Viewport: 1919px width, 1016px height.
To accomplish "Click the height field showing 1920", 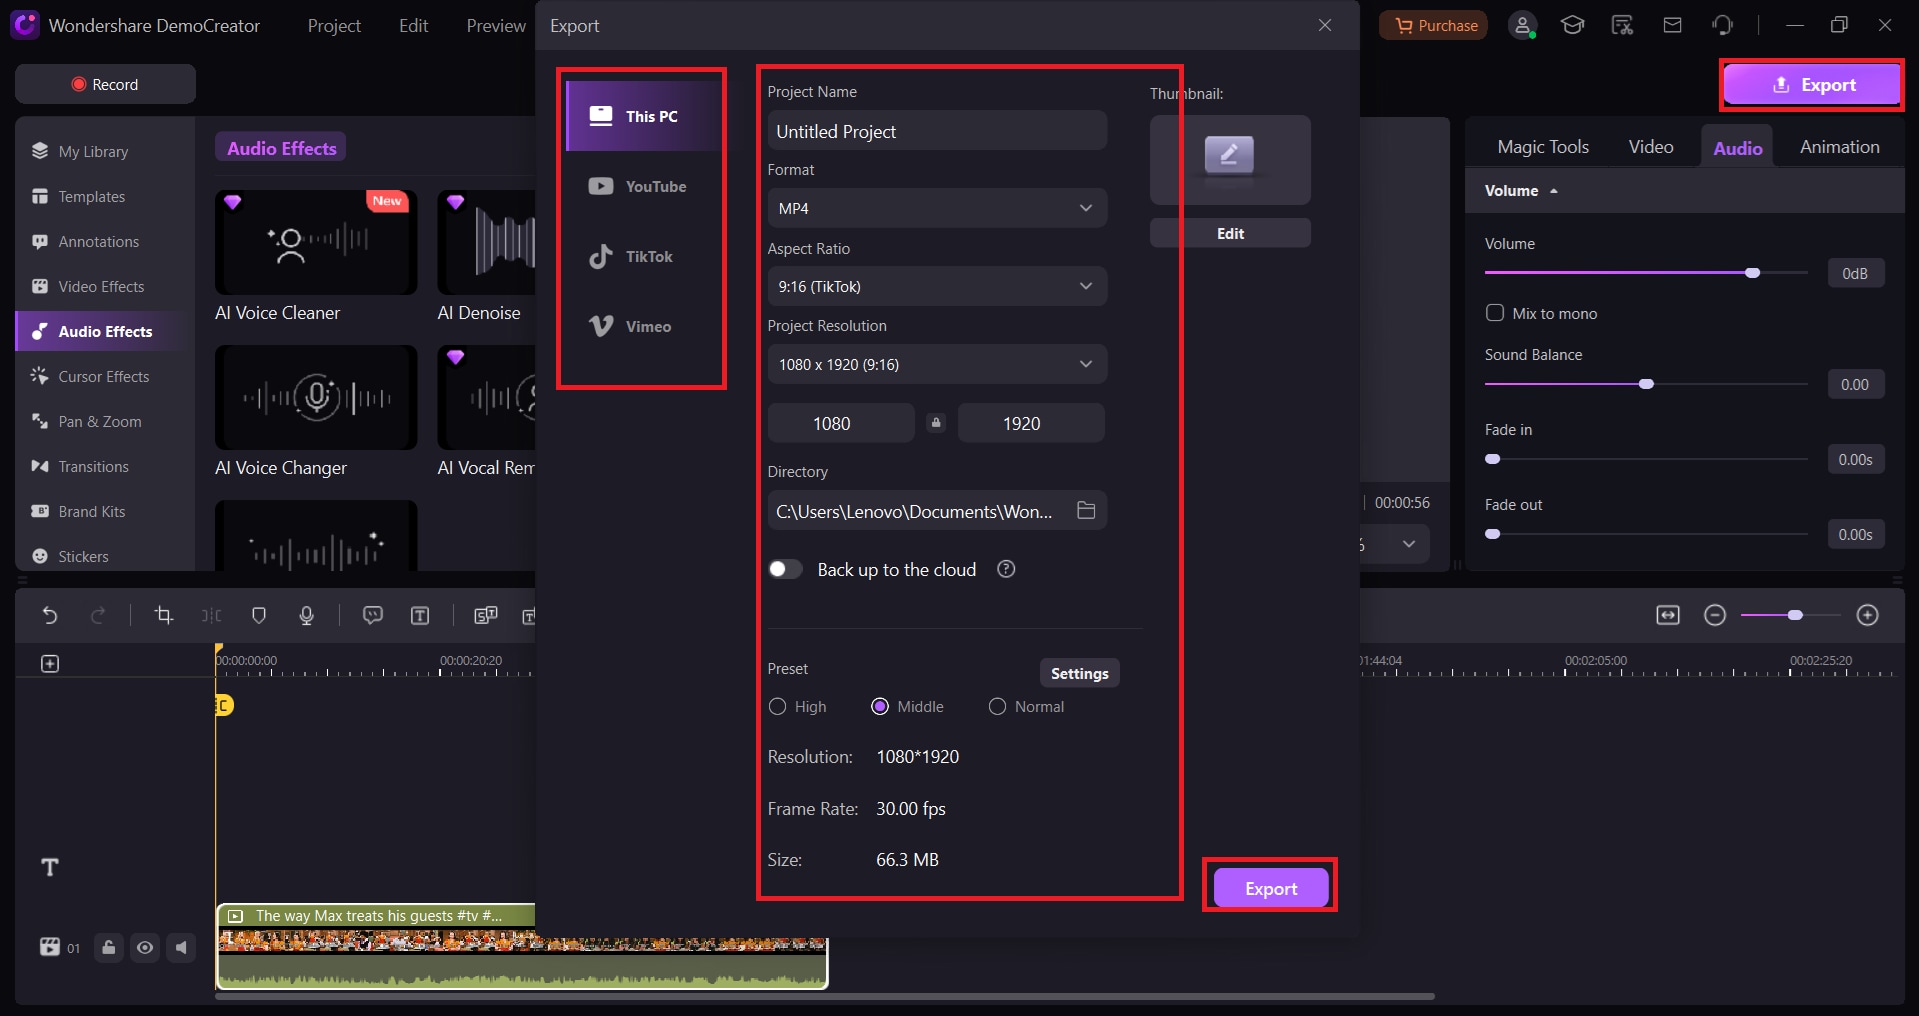I will 1031,423.
